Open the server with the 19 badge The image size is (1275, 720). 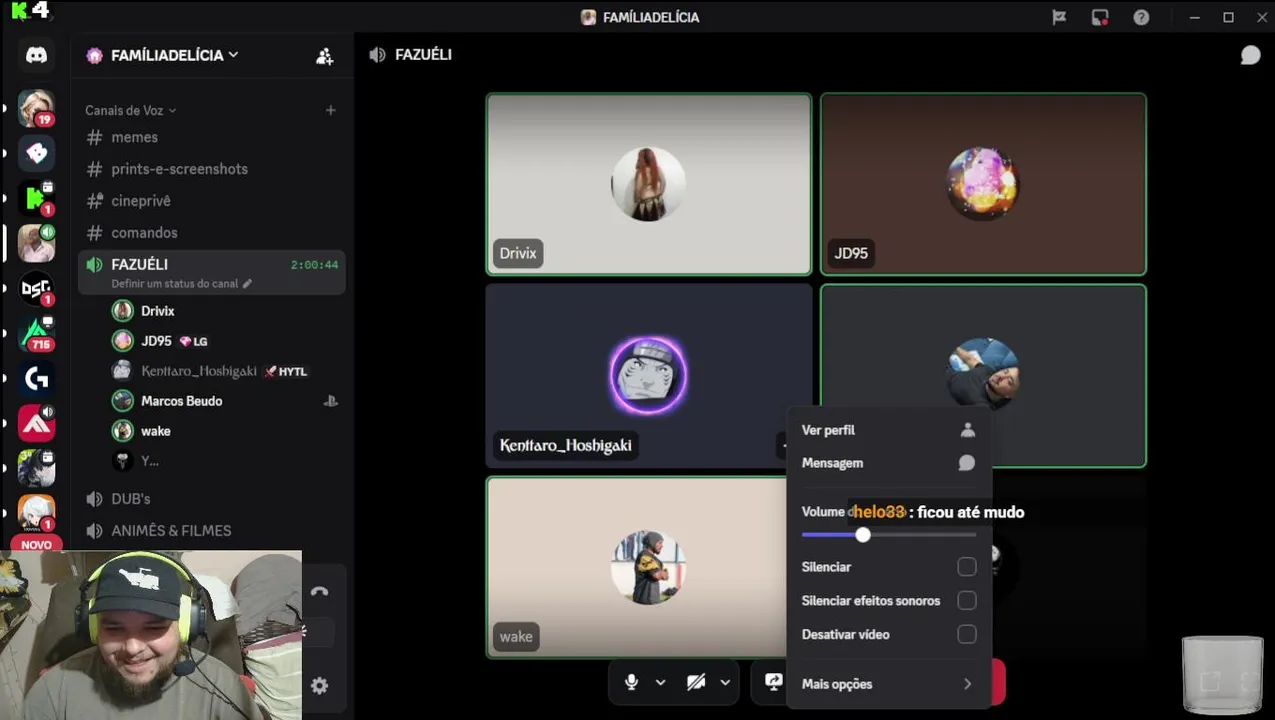point(37,108)
